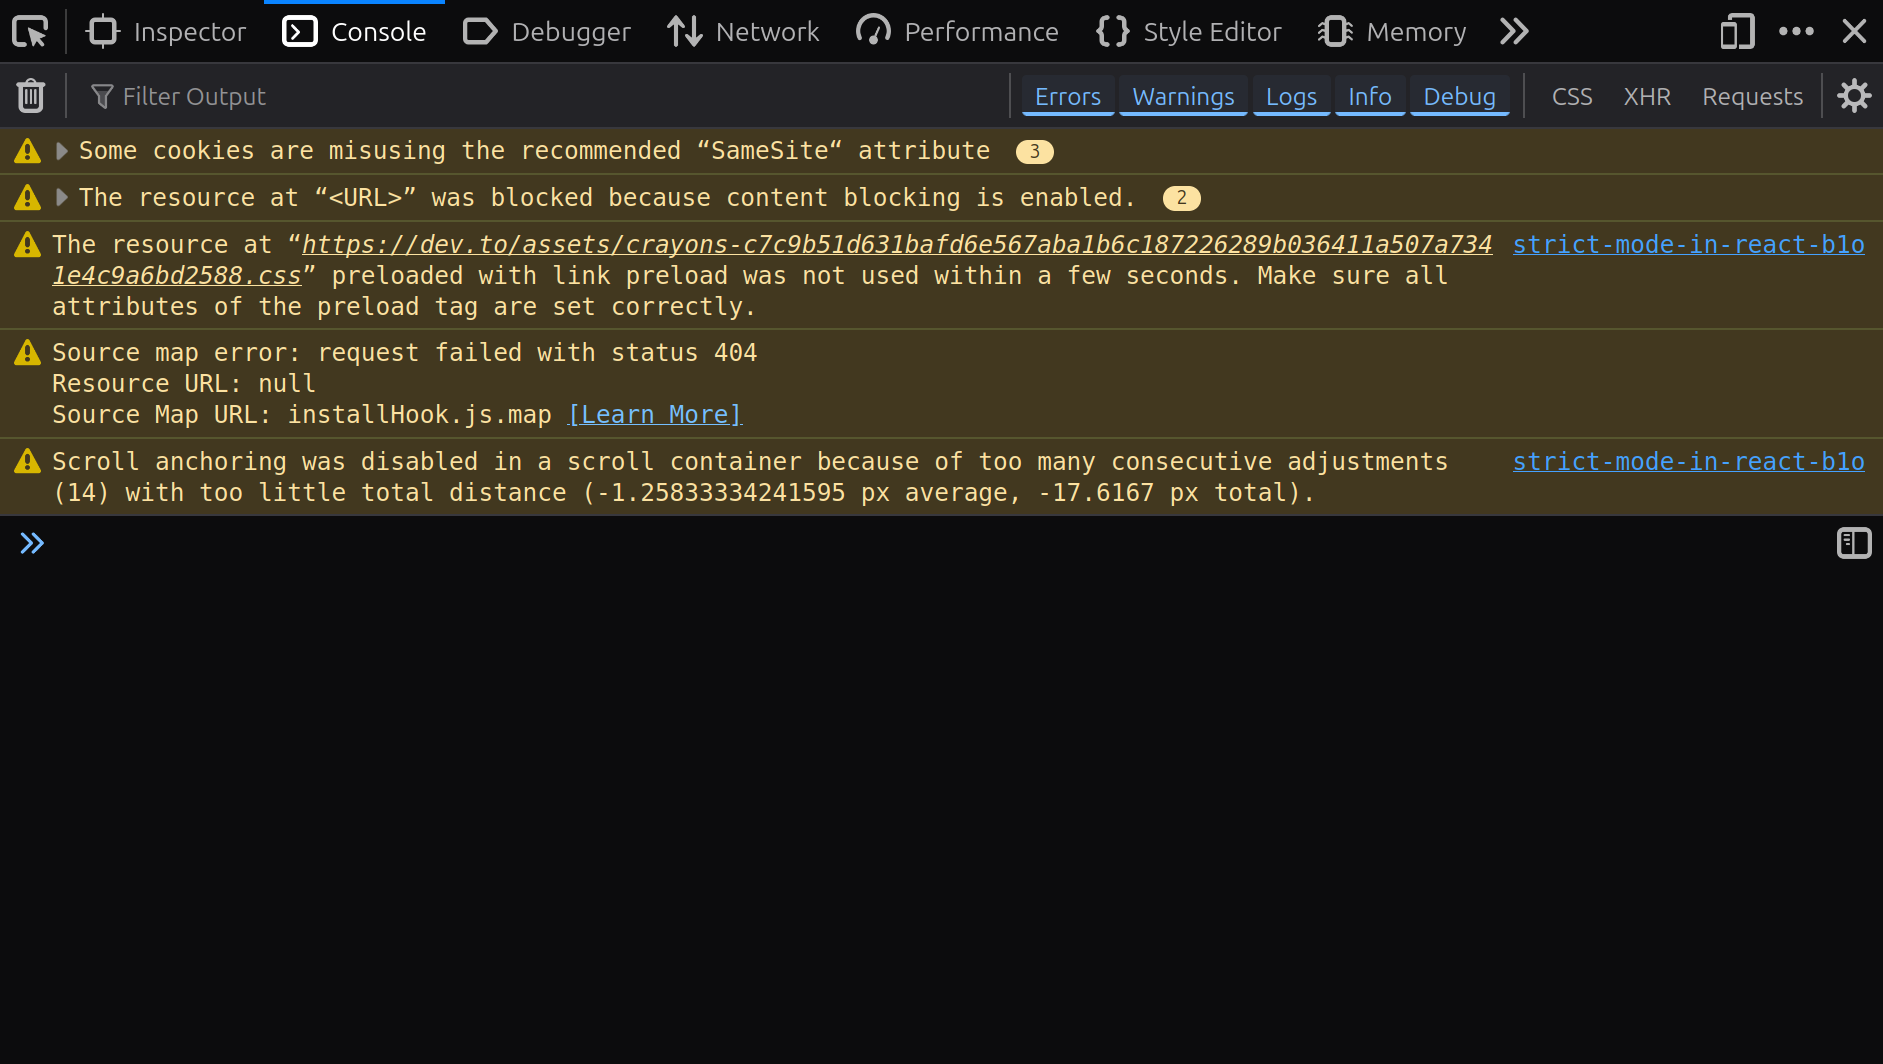This screenshot has width=1883, height=1064.
Task: Click the console input prompt chevron
Action: point(32,543)
